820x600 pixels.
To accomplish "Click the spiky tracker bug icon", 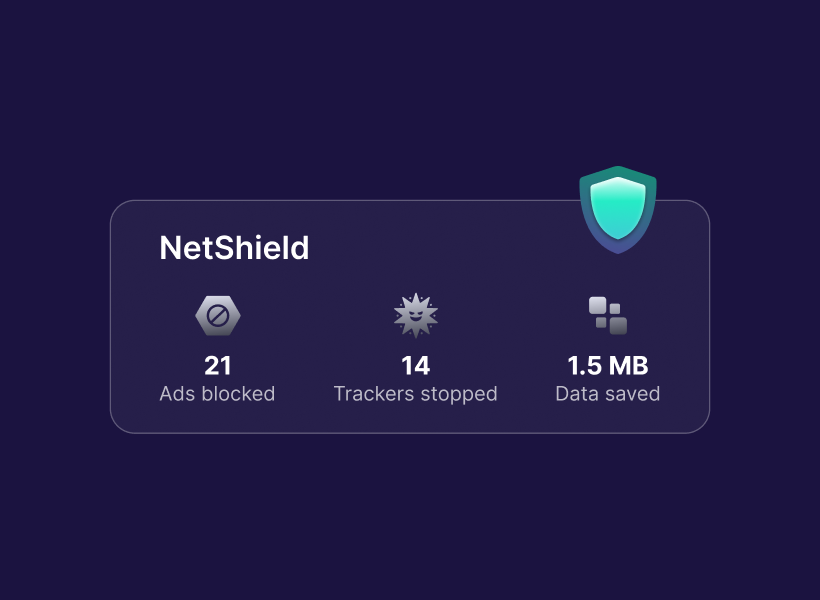I will pyautogui.click(x=416, y=316).
